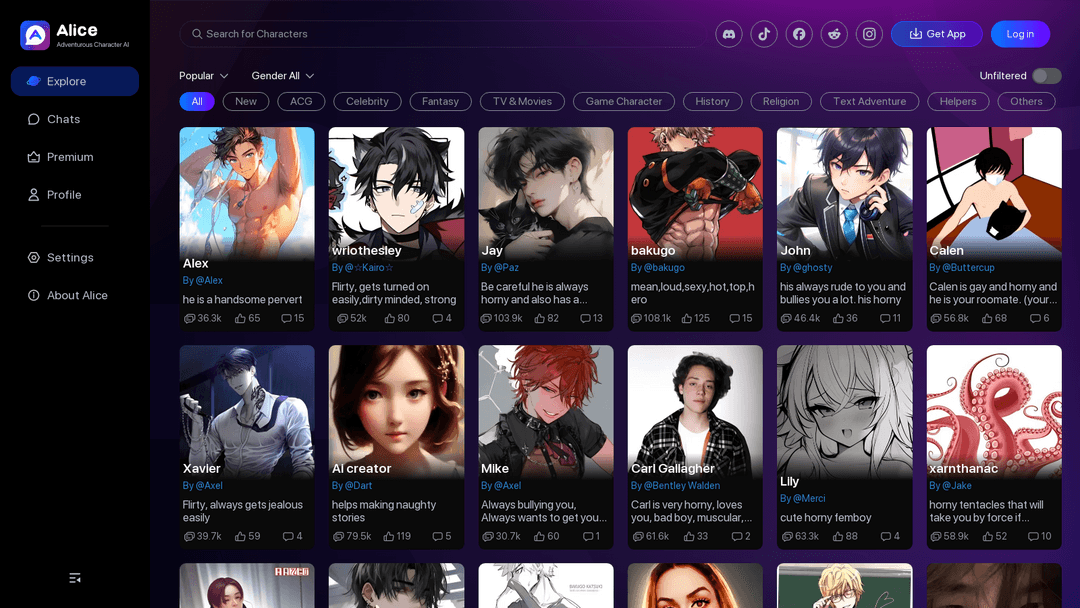1080x608 pixels.
Task: Click the Alice logo icon
Action: click(x=35, y=36)
